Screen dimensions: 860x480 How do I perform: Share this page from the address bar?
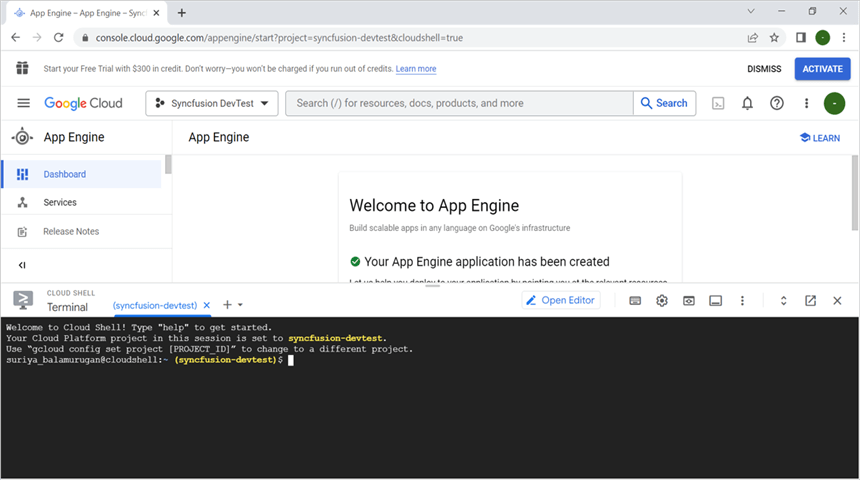click(752, 37)
